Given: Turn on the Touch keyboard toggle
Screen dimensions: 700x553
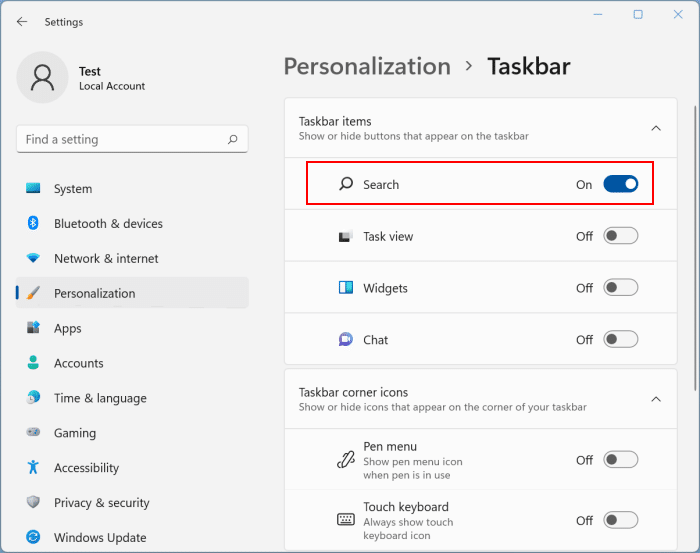Looking at the screenshot, I should click(621, 520).
